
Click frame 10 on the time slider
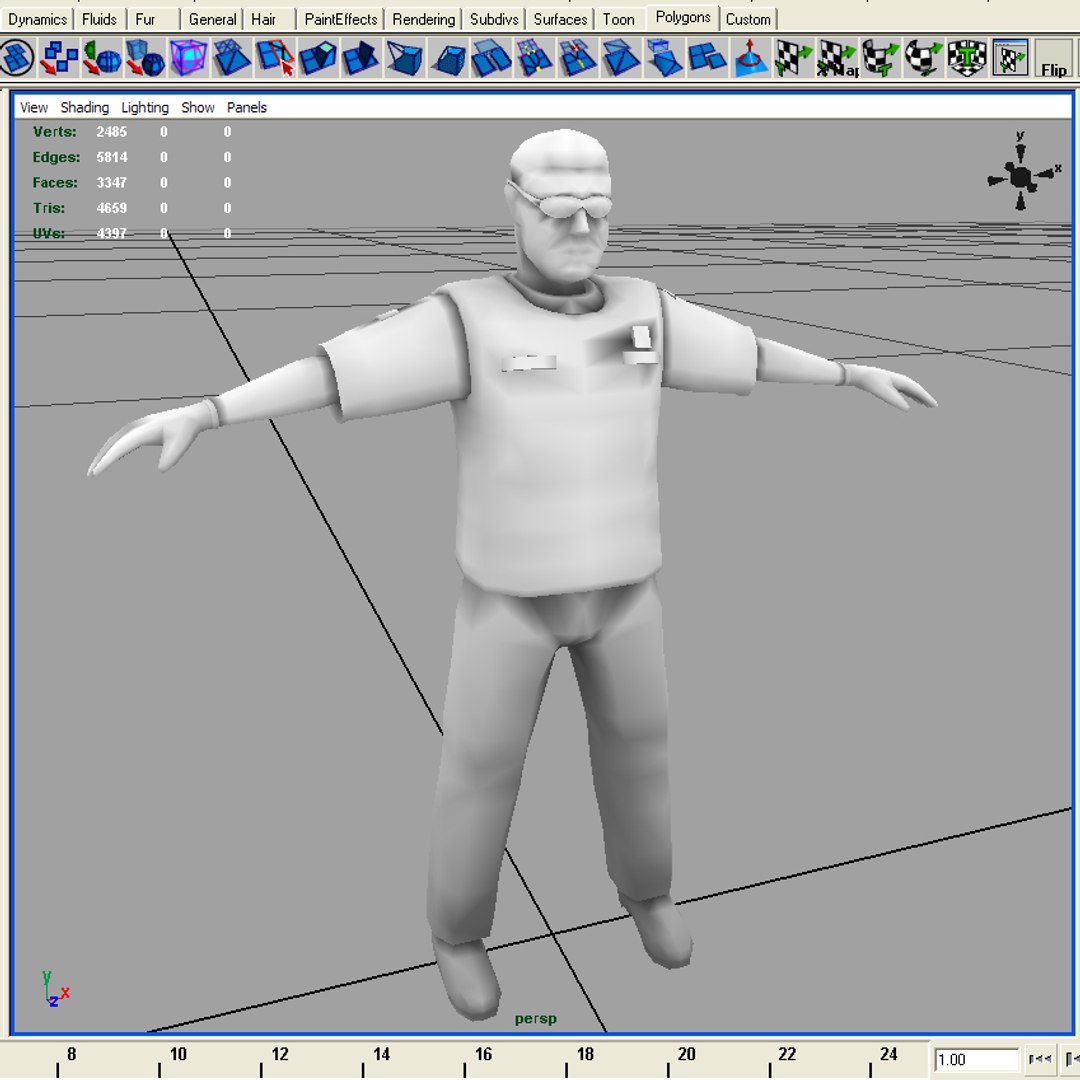[178, 1055]
